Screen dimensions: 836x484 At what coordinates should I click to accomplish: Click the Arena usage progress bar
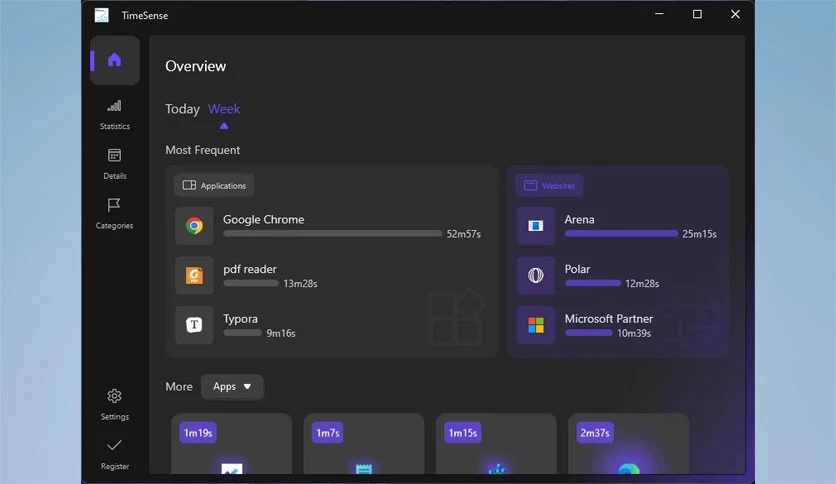click(x=621, y=233)
